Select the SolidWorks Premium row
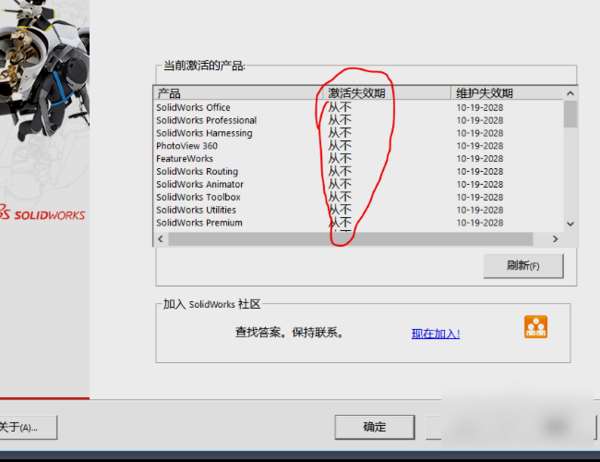This screenshot has width=600, height=462. pyautogui.click(x=359, y=223)
